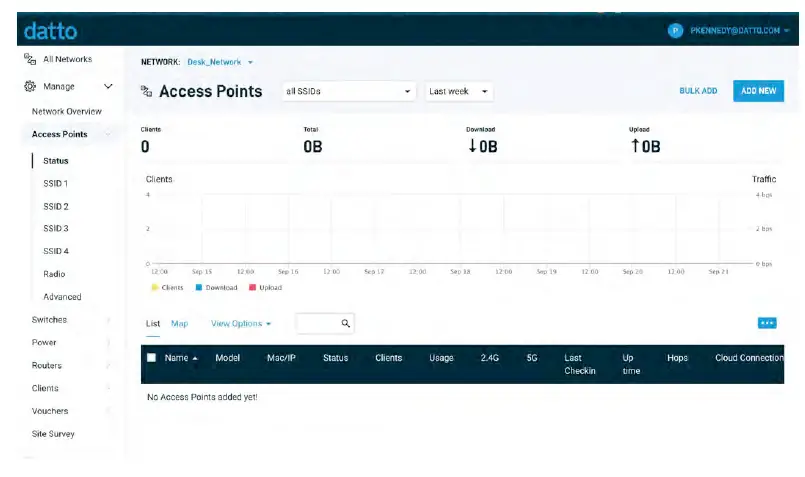Sort by Name ascending arrow
This screenshot has width=805, height=477.
[x=195, y=358]
